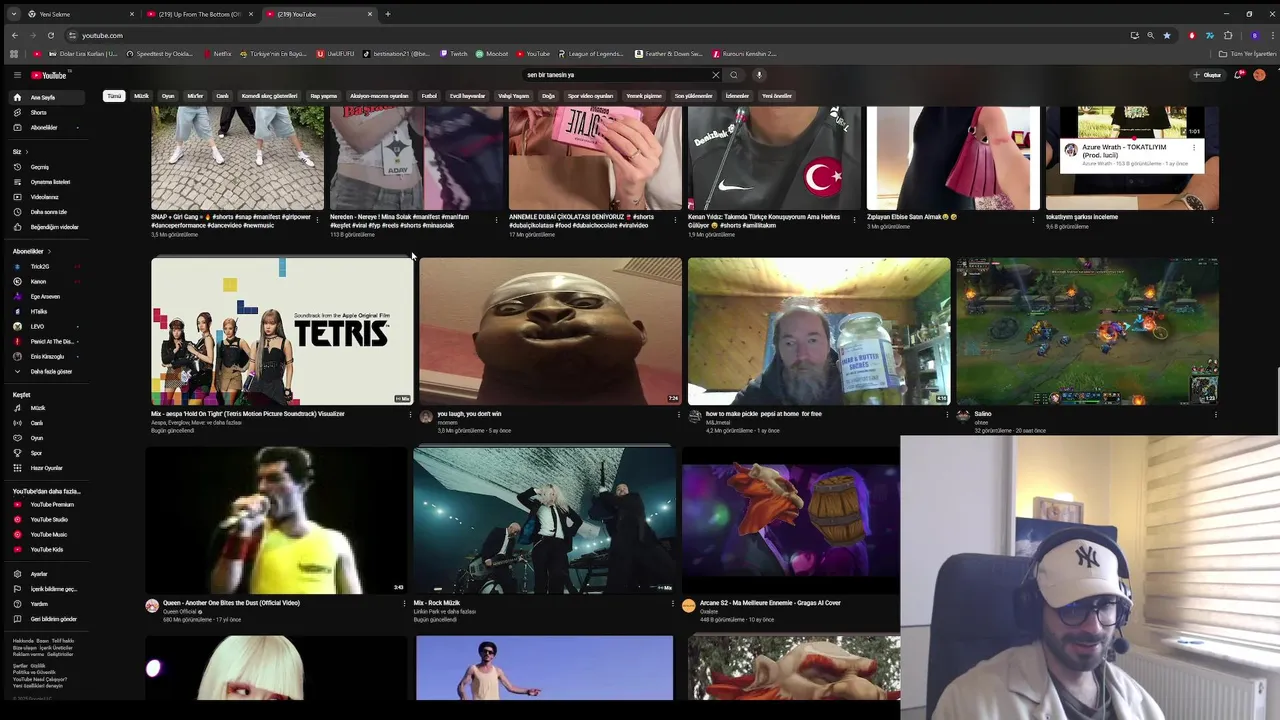The width and height of the screenshot is (1280, 720).
Task: Open options menu for the TETRIS mix
Action: (x=410, y=414)
